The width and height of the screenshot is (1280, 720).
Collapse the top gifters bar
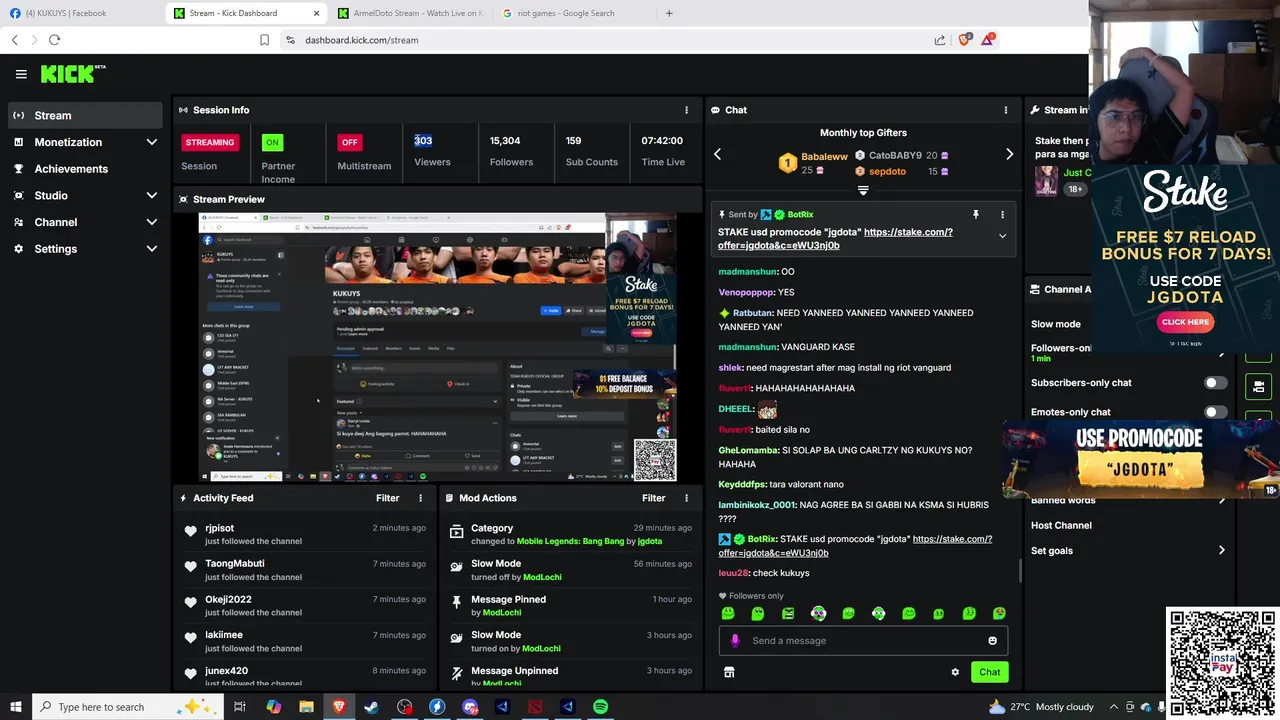[863, 190]
